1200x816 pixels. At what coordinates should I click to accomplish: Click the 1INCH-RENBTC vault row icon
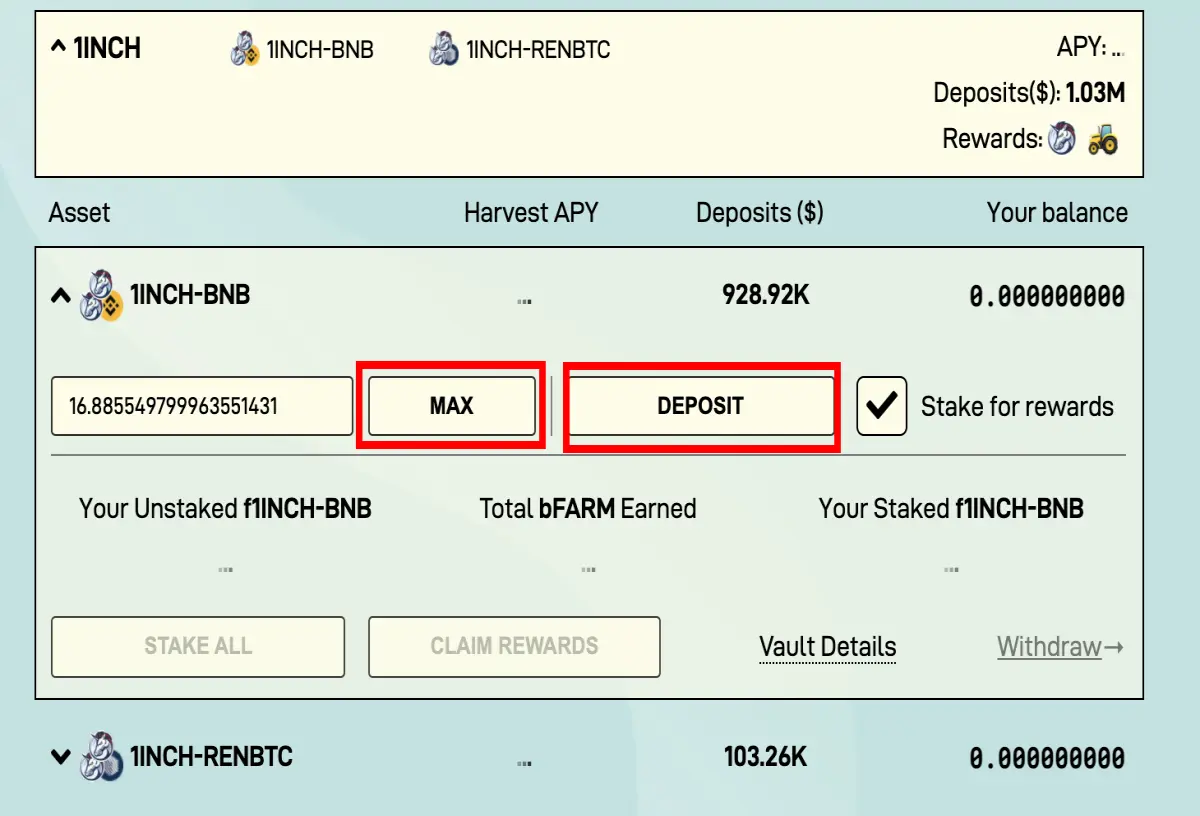[101, 757]
